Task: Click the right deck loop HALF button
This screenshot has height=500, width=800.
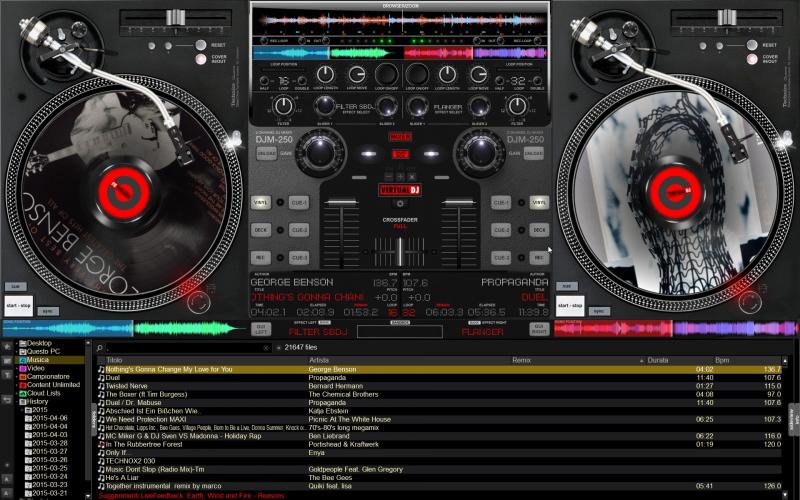Action: tap(499, 81)
